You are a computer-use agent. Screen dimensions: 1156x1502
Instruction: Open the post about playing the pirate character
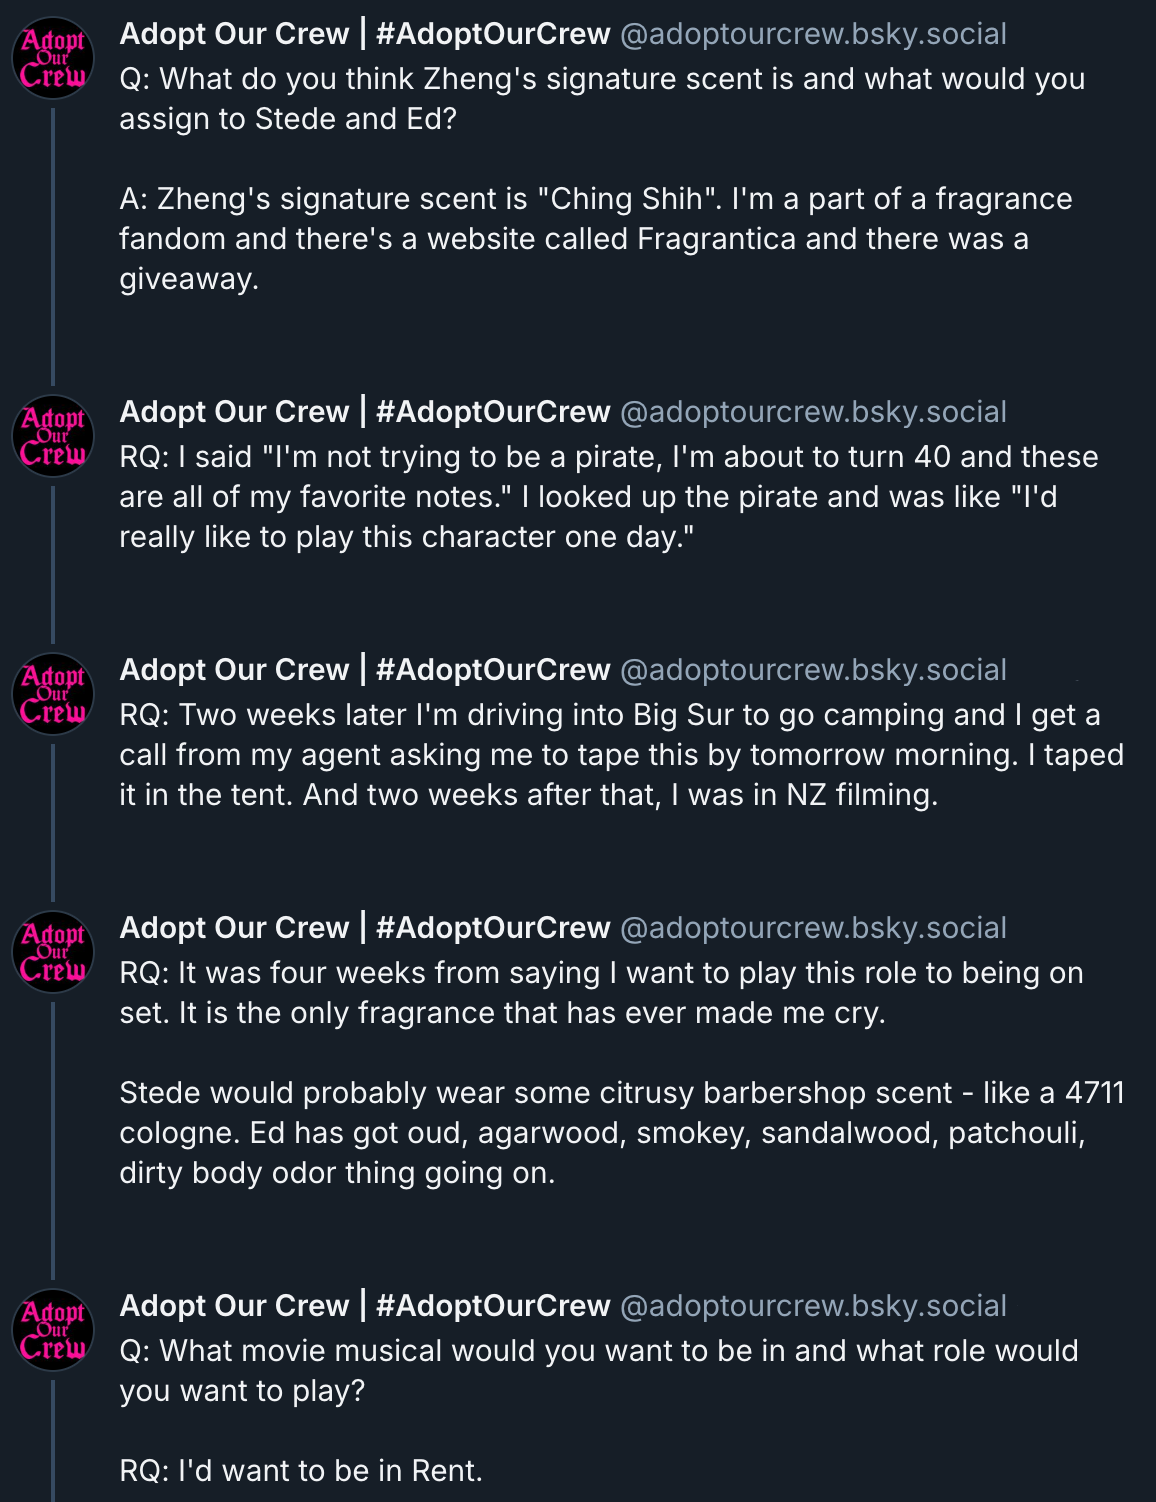click(607, 497)
